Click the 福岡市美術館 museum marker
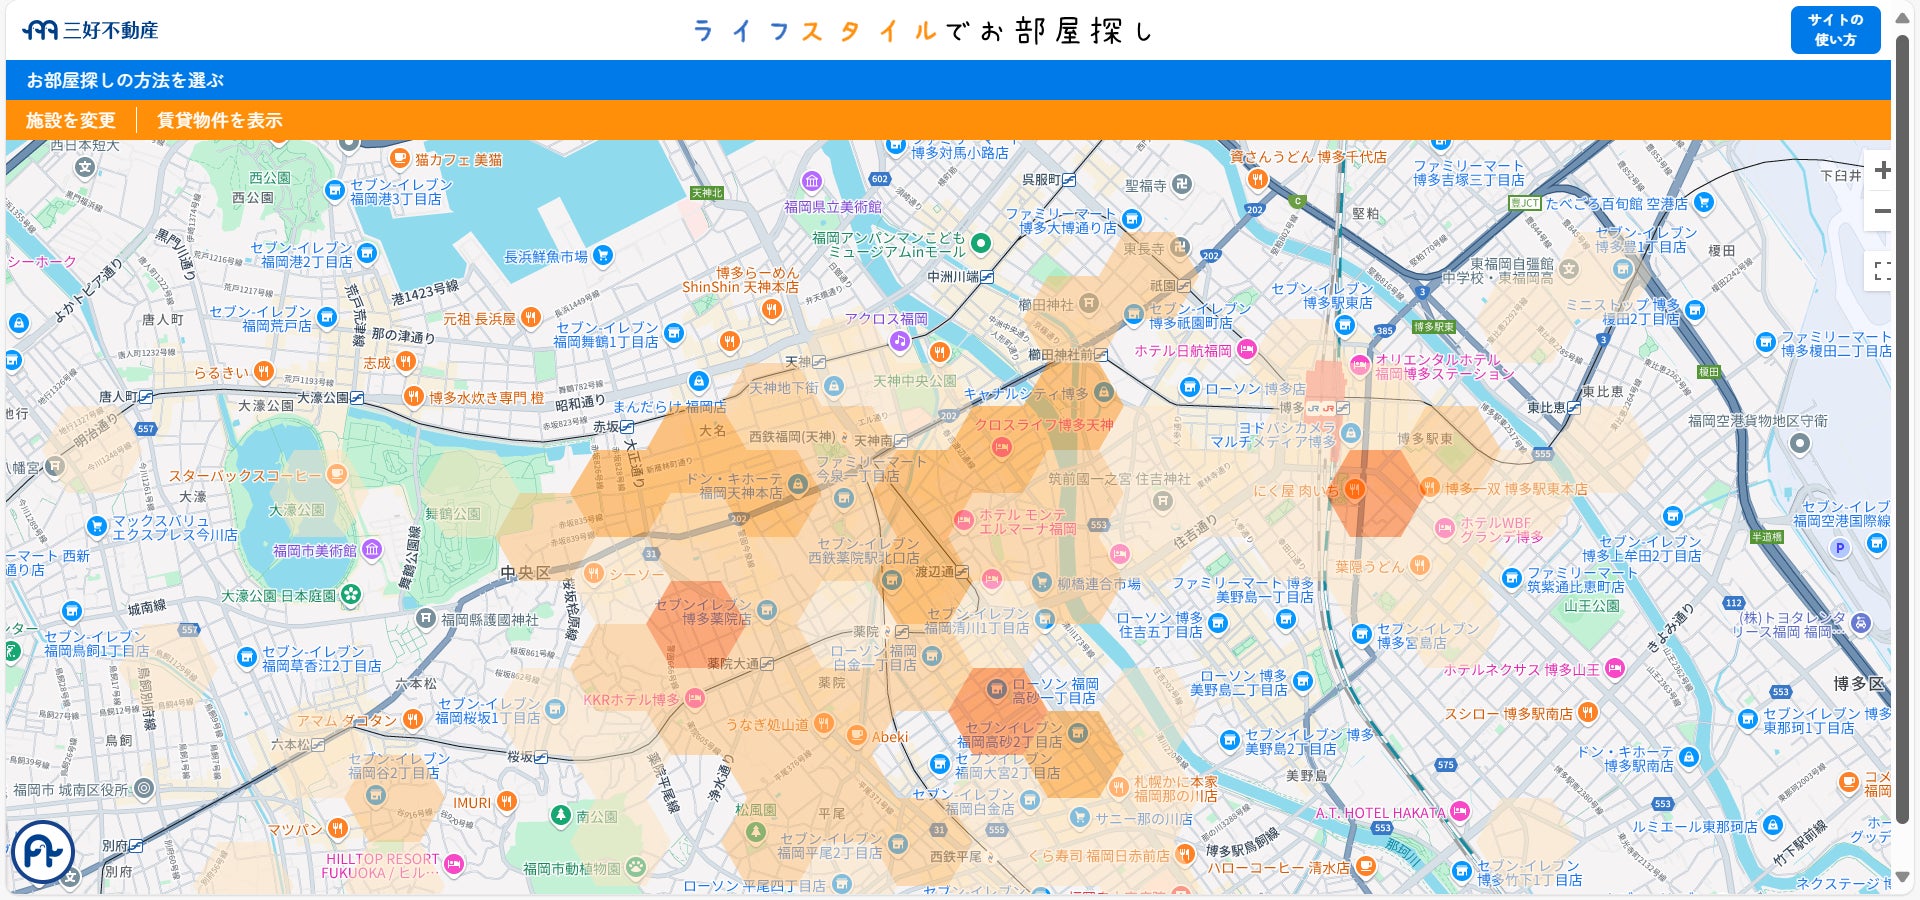Screen dimensions: 1920x900 pyautogui.click(x=372, y=549)
